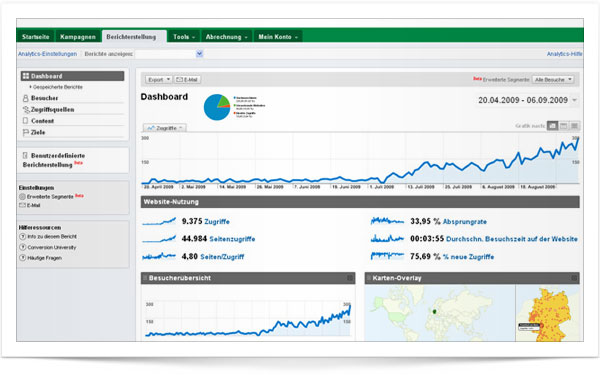Viewport: 600px width, 376px height.
Task: Click the Content page icon
Action: 26,121
